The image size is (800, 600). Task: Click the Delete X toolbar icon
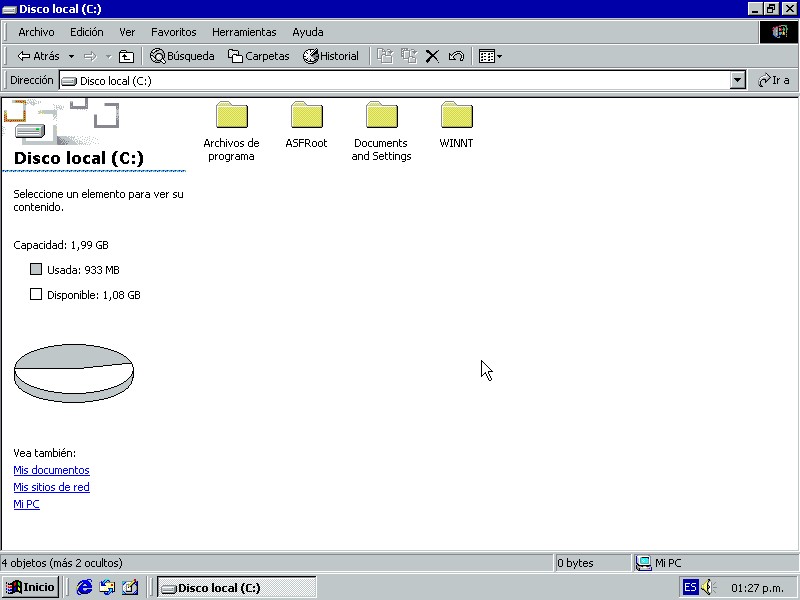click(432, 56)
